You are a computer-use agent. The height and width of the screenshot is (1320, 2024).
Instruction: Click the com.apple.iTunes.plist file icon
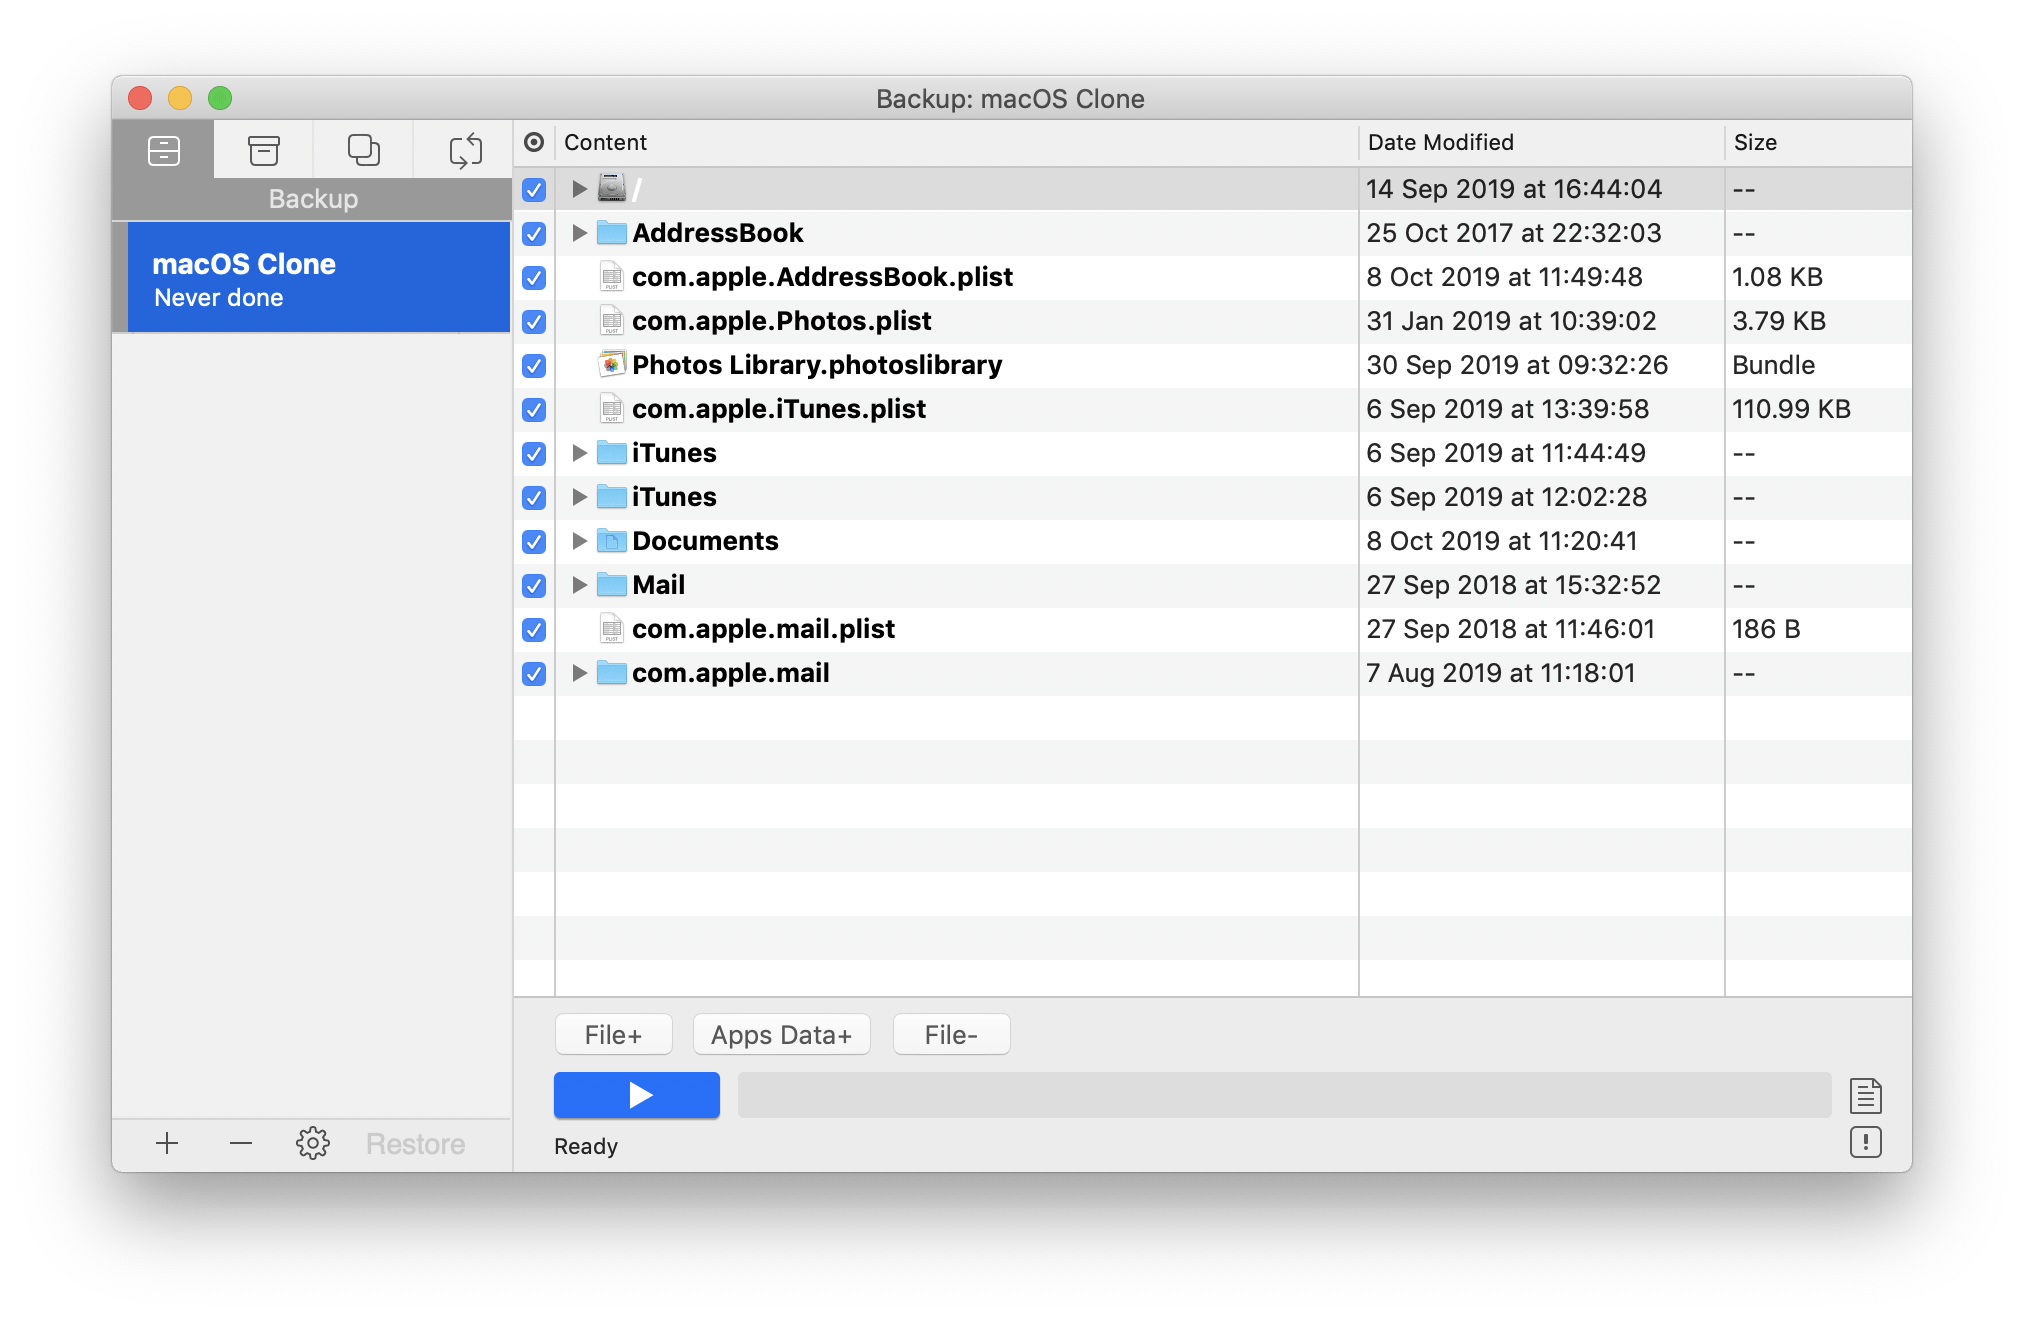click(612, 409)
